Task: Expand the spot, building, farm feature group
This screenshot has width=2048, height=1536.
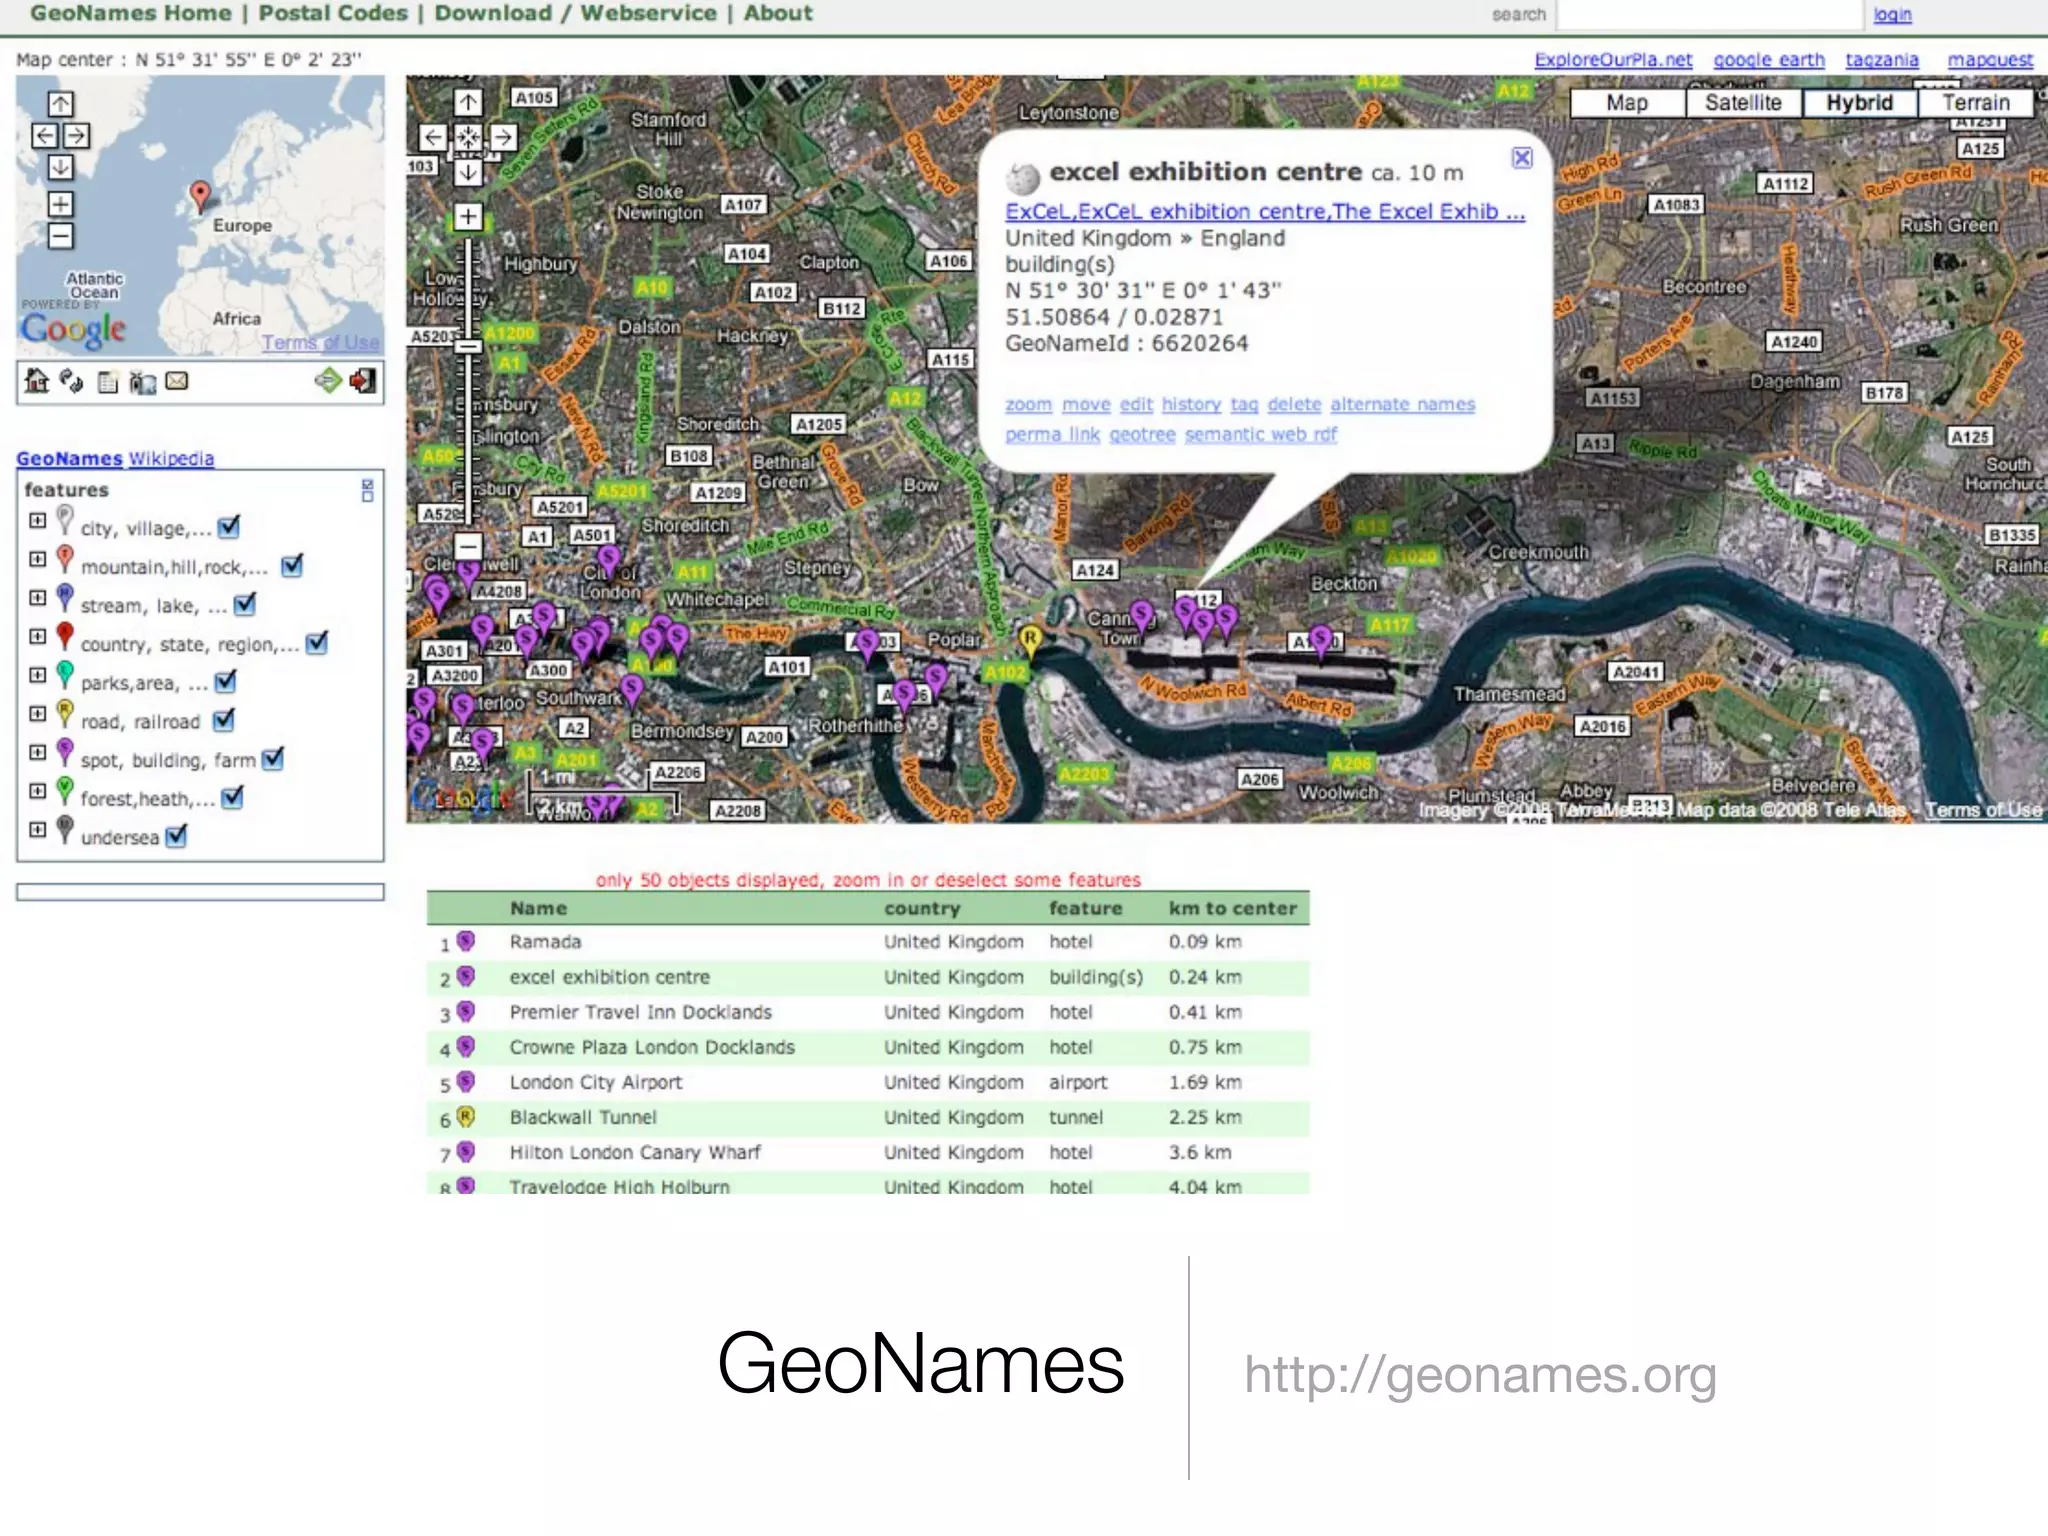Action: pyautogui.click(x=38, y=752)
